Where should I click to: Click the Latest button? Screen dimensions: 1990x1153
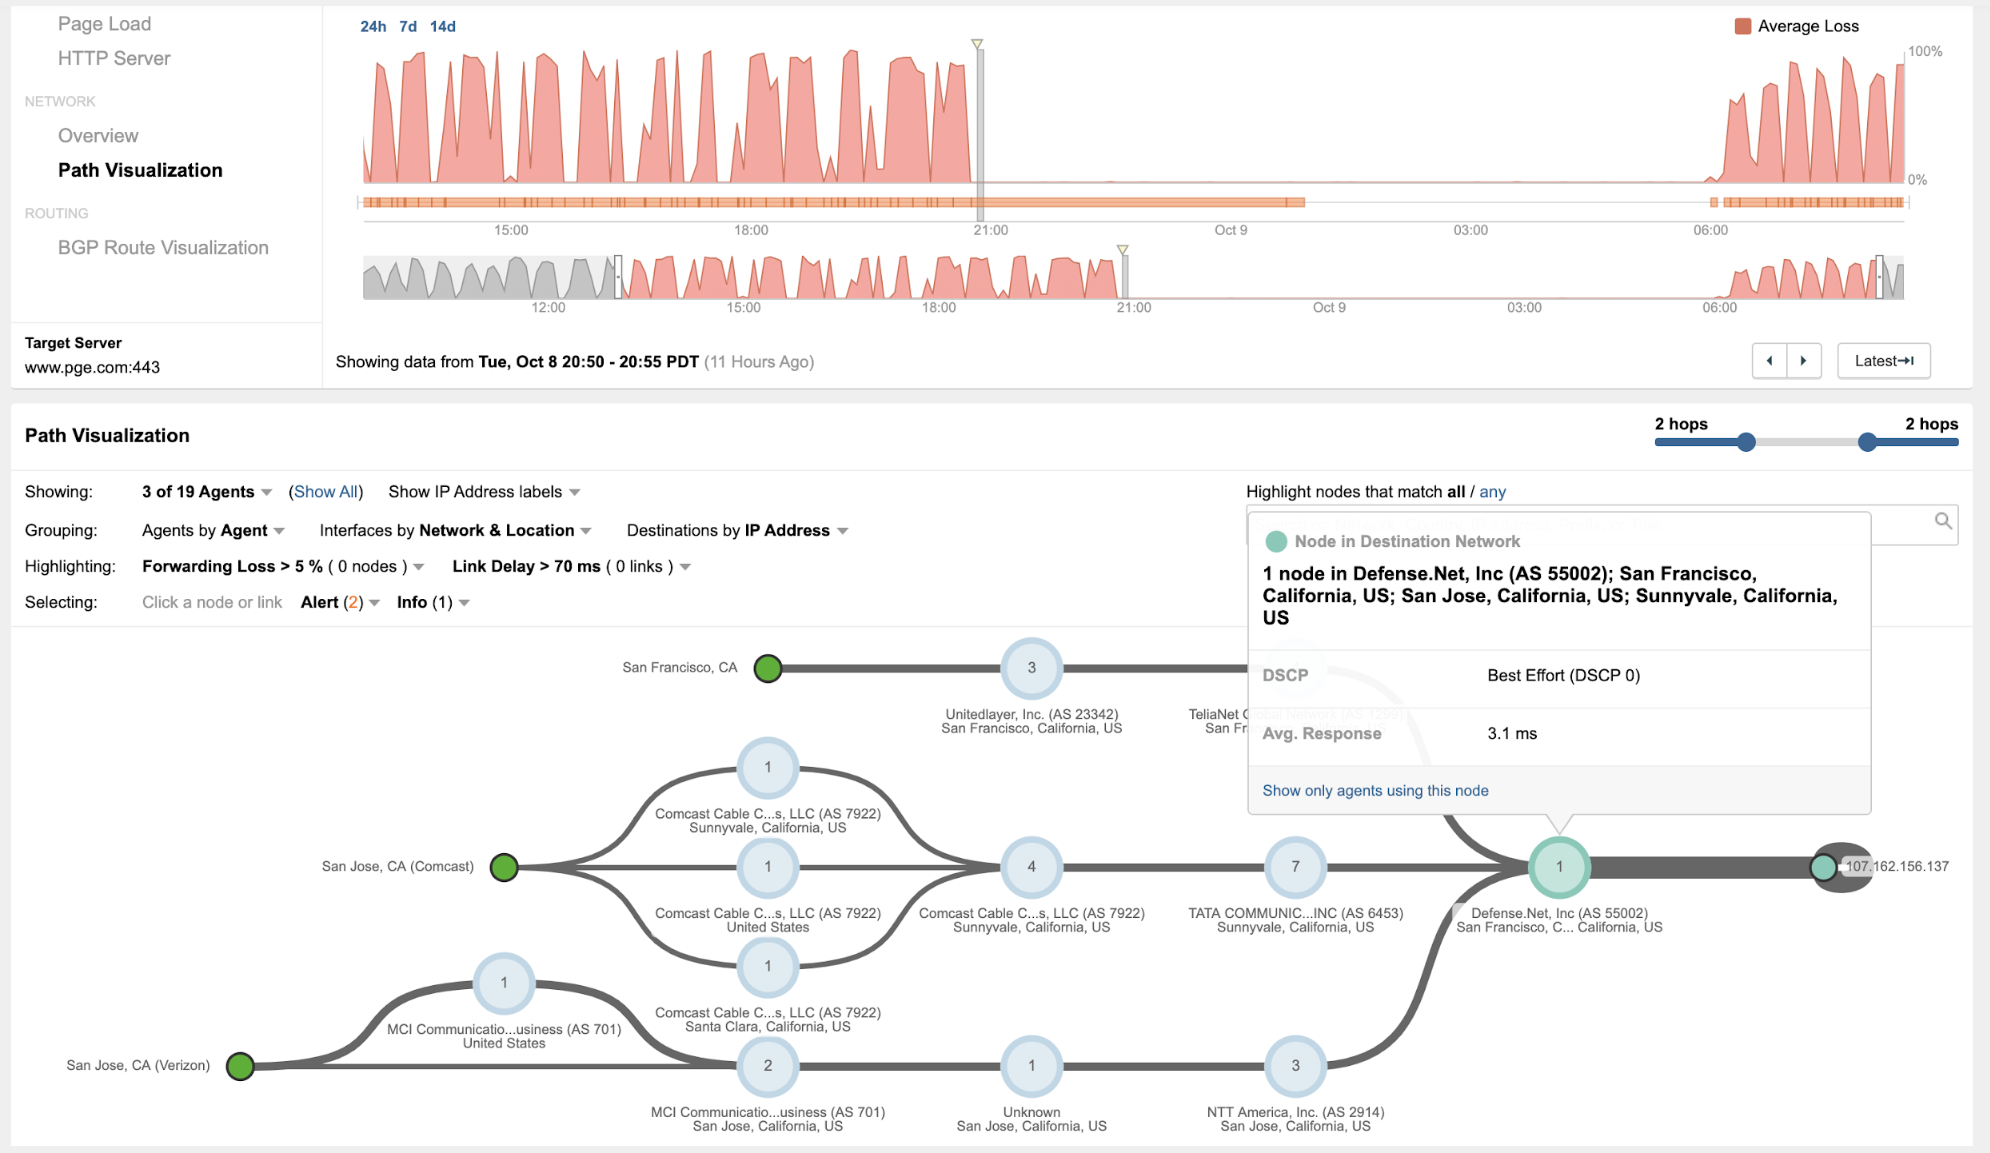click(x=1883, y=361)
